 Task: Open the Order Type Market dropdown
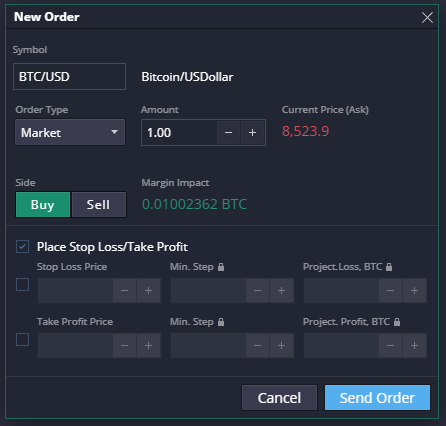[70, 132]
